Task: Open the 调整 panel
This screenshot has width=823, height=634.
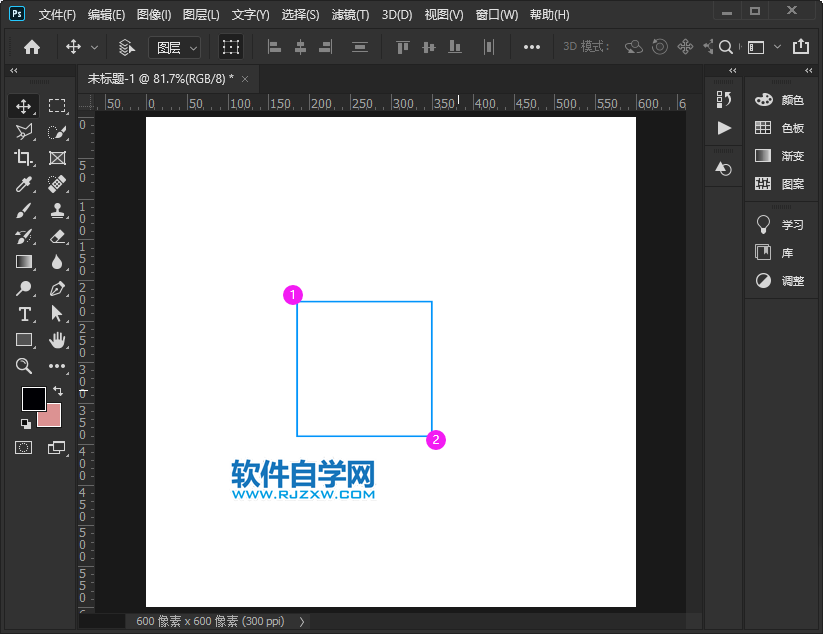Action: [780, 281]
